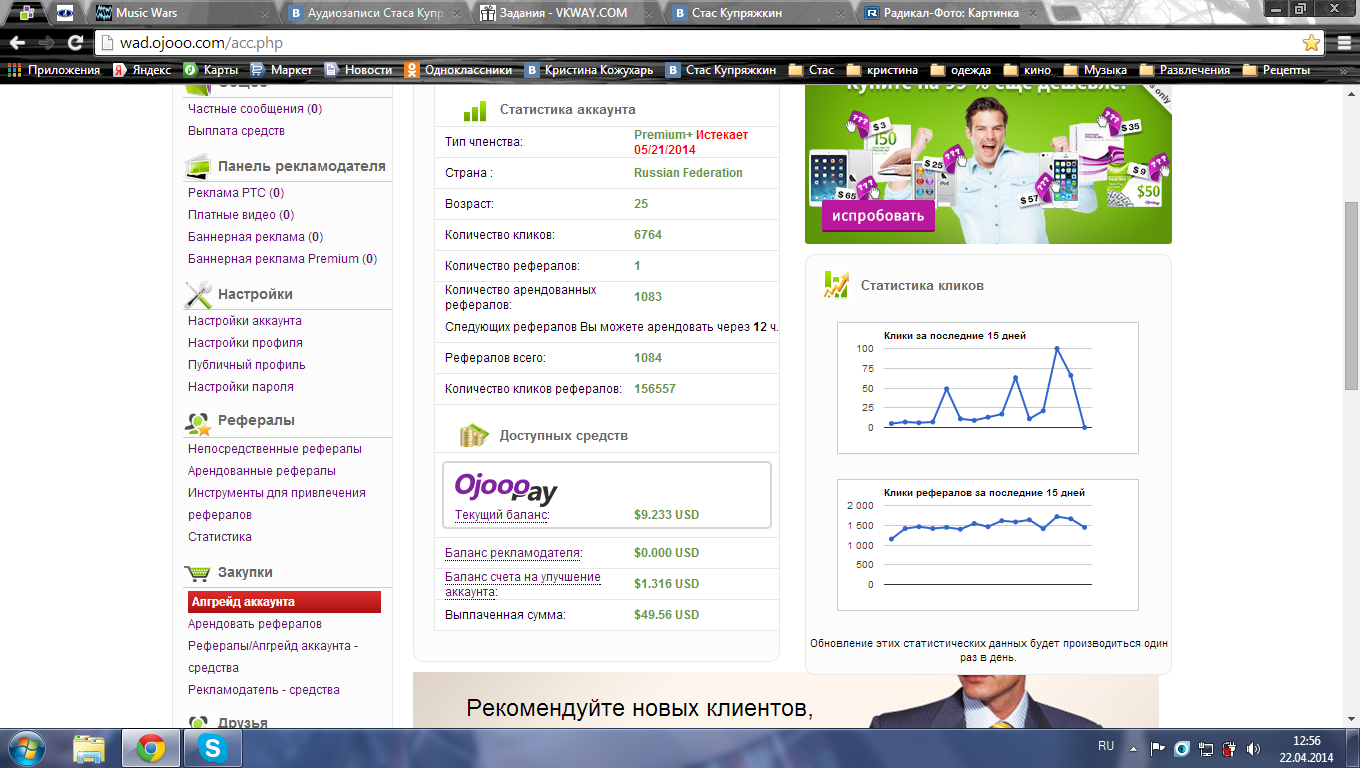Open the Яндекс bookmark
Image resolution: width=1360 pixels, height=768 pixels.
point(142,70)
